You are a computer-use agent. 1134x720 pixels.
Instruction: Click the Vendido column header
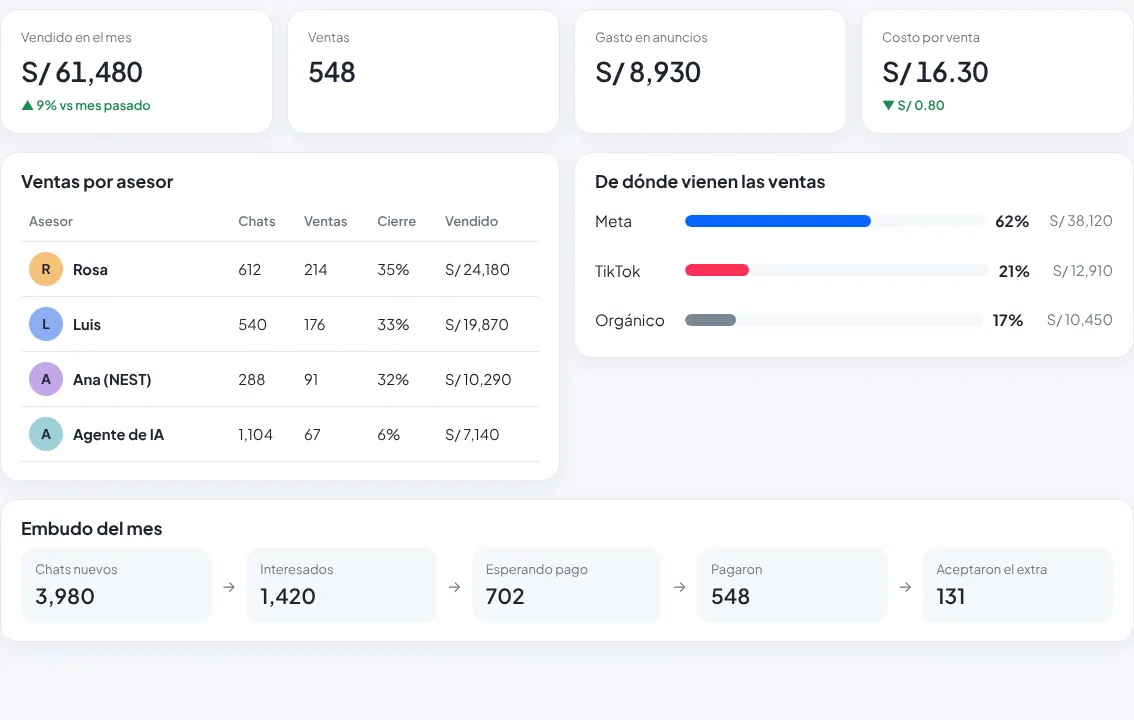coord(472,221)
